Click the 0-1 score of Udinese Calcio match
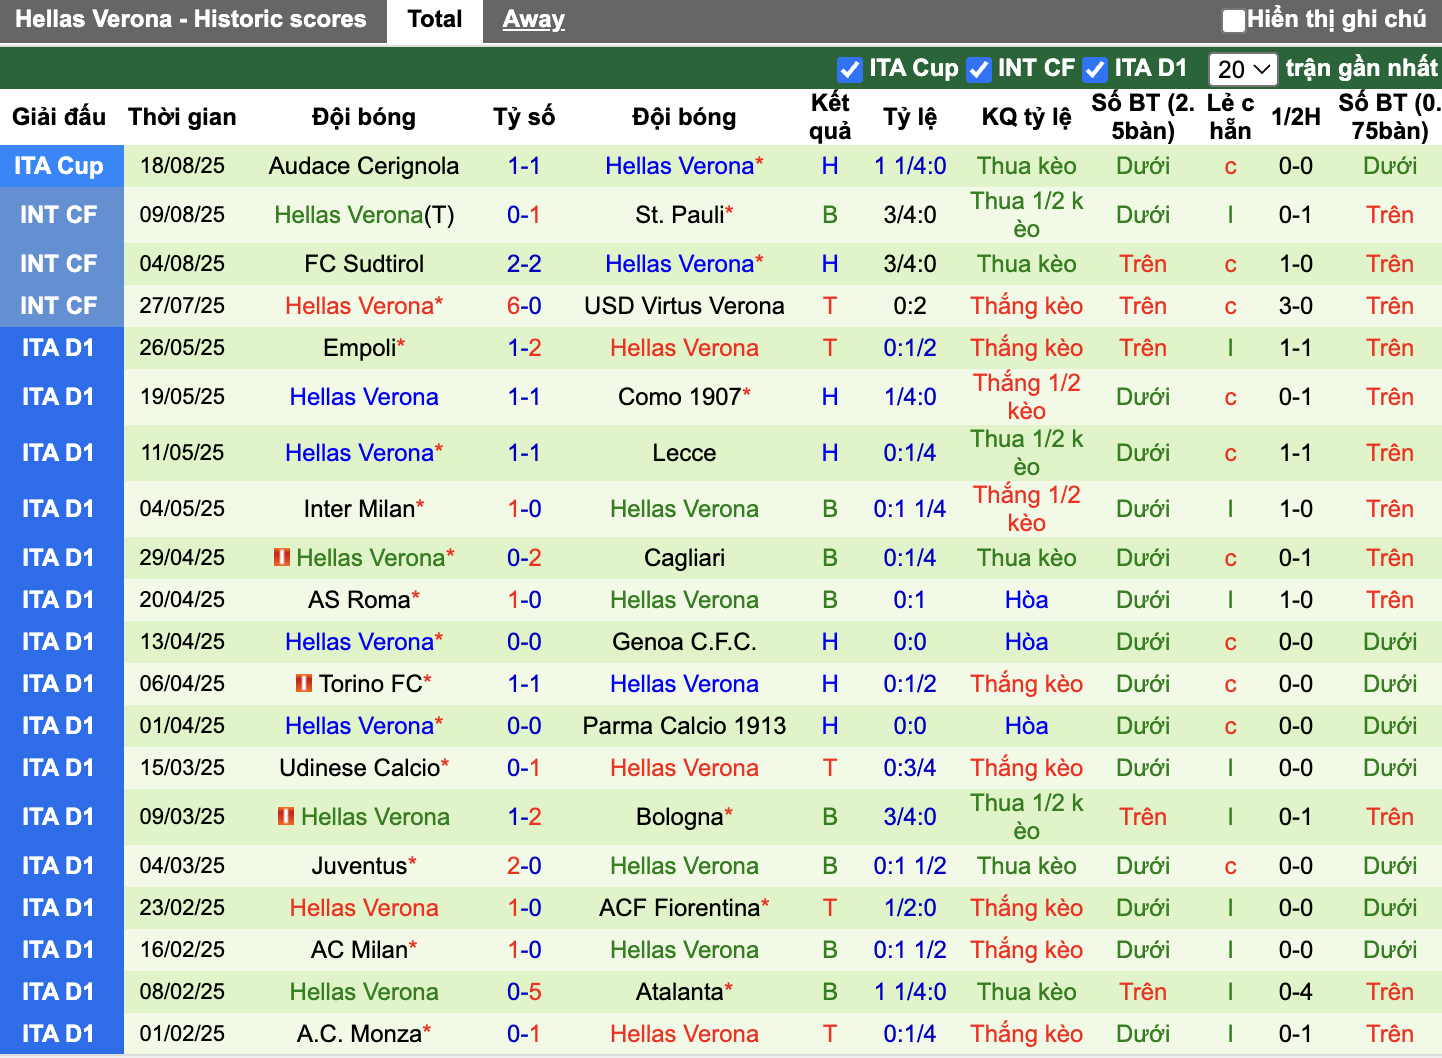 point(524,768)
